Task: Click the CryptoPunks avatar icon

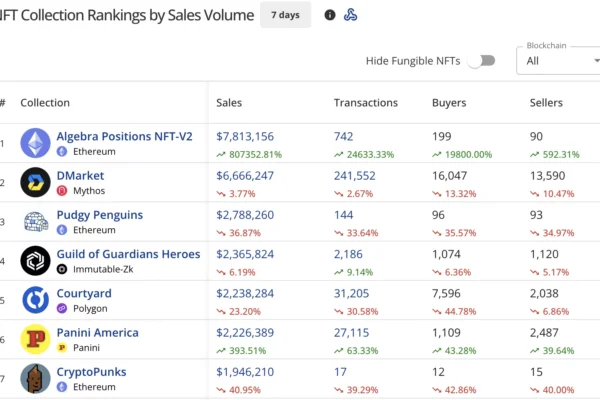Action: tap(36, 378)
